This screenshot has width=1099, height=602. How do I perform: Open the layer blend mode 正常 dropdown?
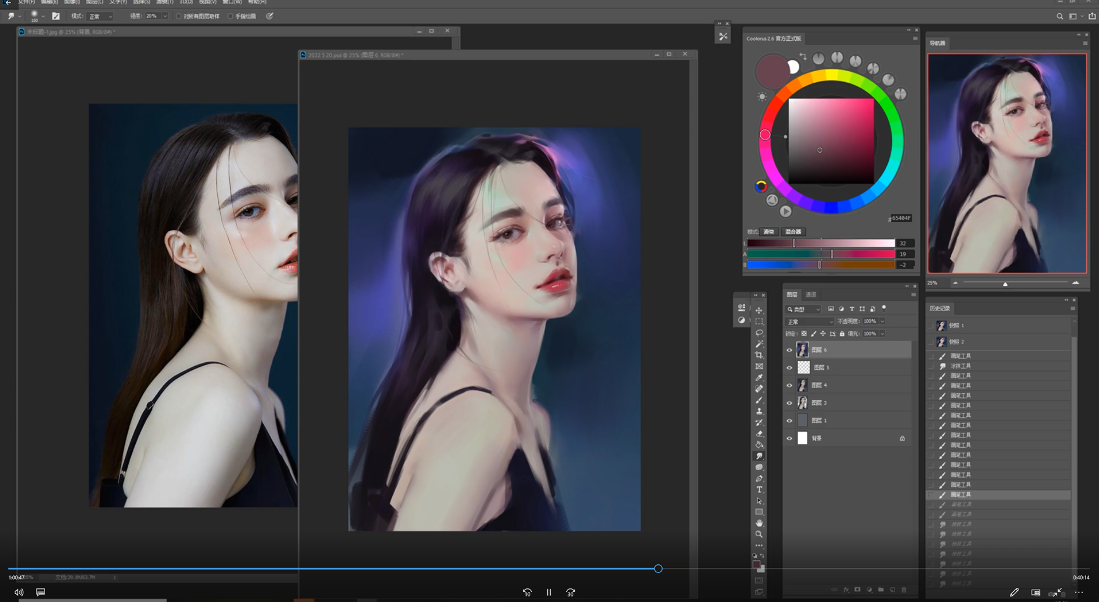coord(809,322)
